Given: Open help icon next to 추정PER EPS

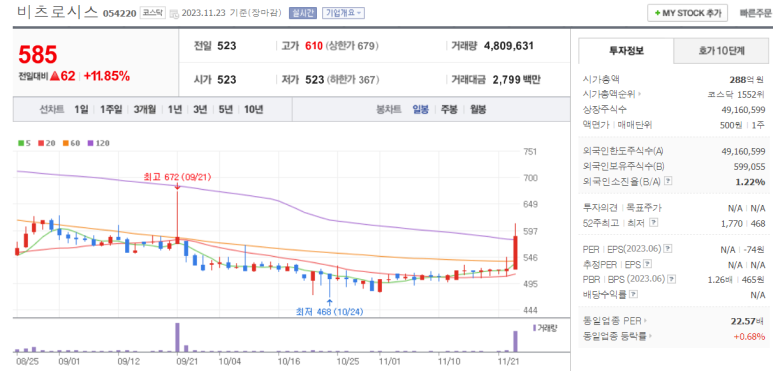Looking at the screenshot, I should [648, 264].
